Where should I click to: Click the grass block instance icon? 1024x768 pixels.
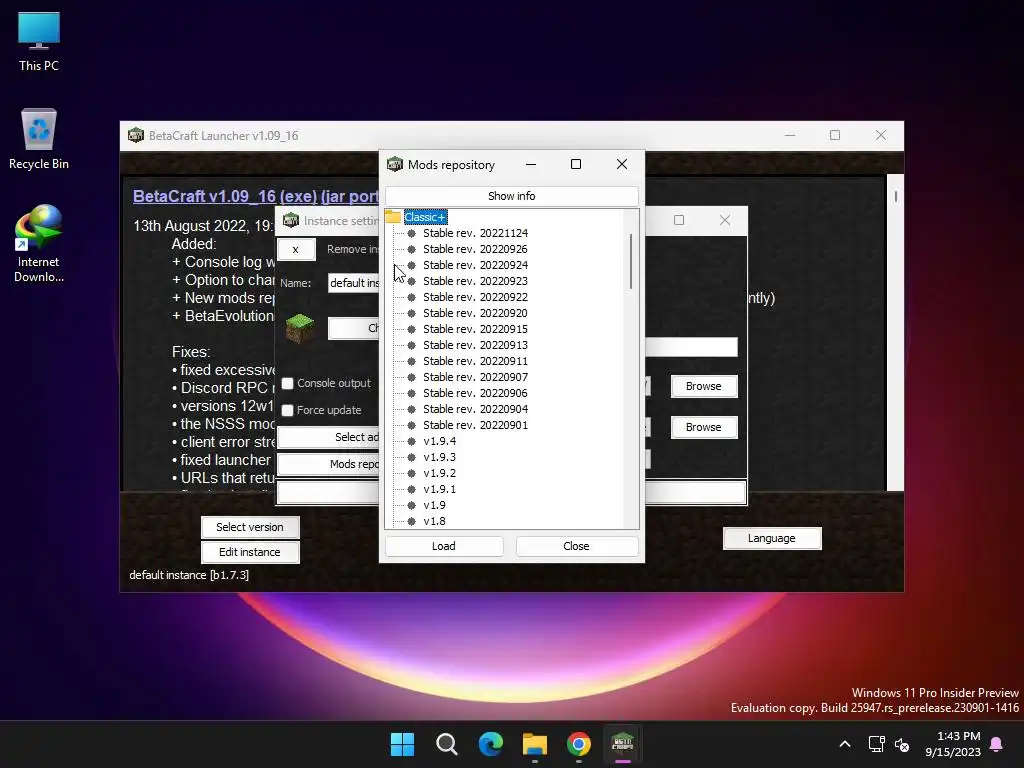pos(300,328)
